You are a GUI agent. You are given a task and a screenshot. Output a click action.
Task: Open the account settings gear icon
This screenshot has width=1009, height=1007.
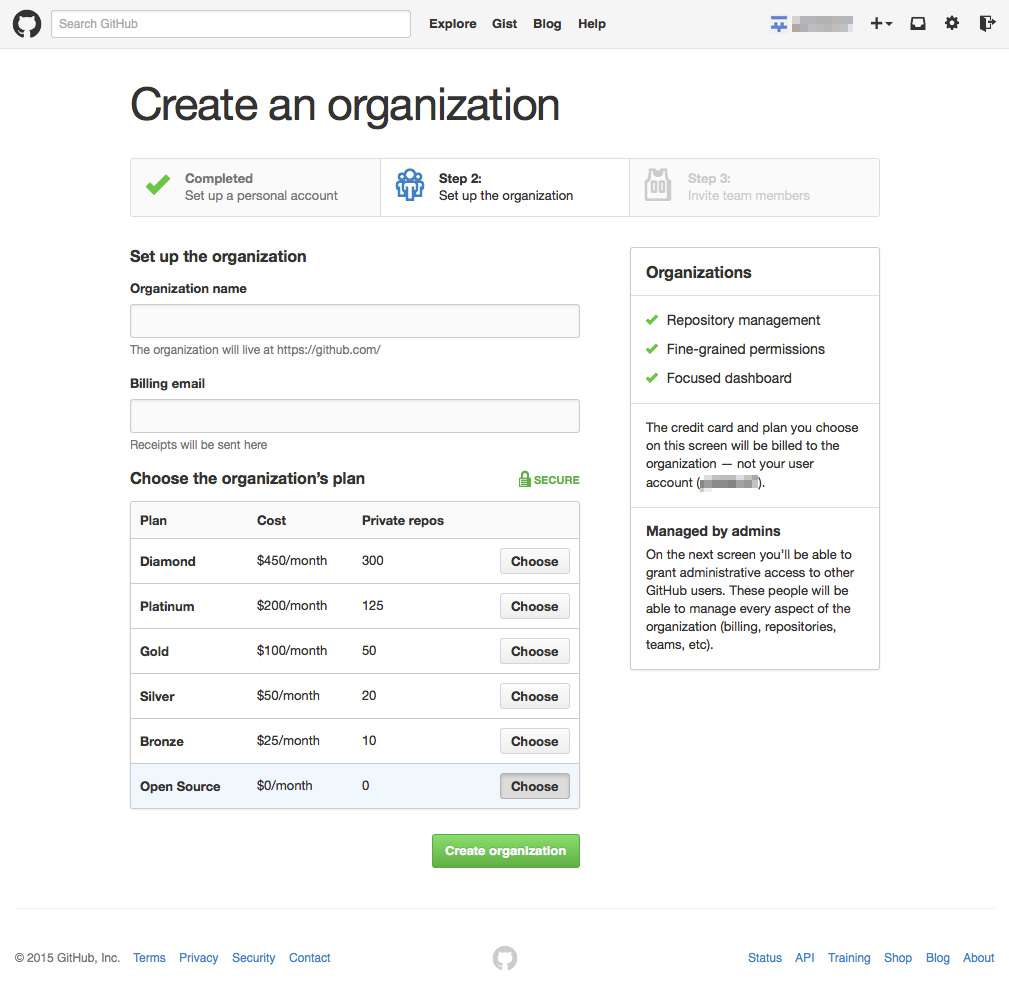[x=951, y=22]
